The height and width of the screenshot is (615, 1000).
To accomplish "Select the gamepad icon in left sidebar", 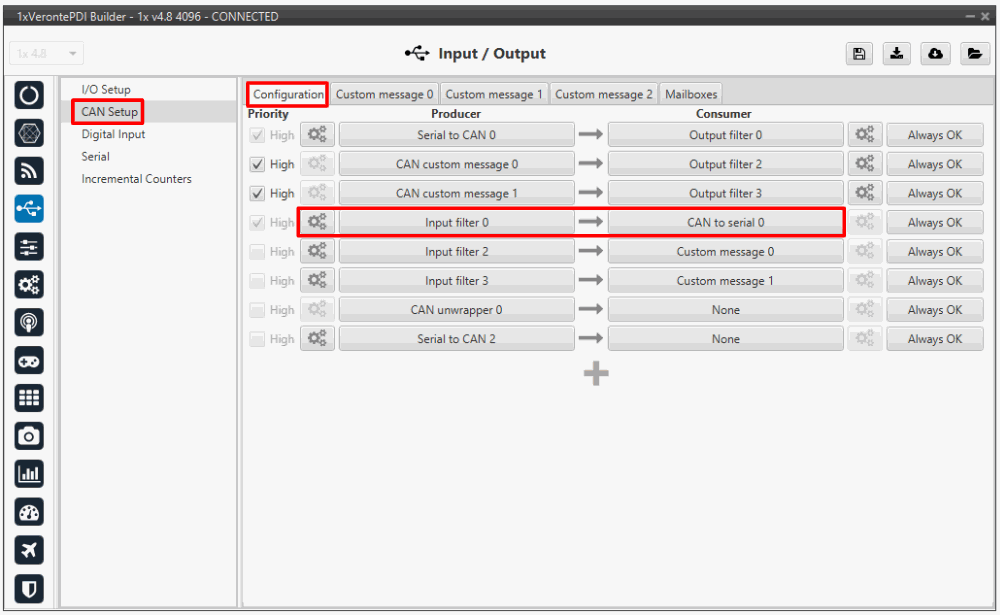I will pos(30,361).
